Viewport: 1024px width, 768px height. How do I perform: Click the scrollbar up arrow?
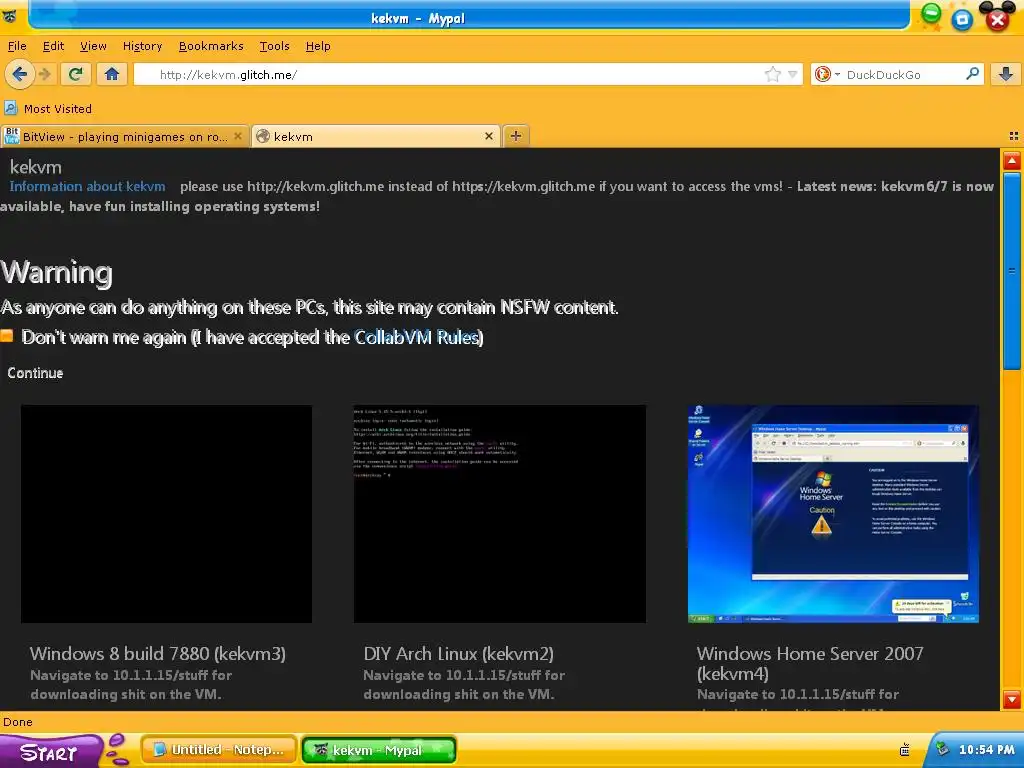click(x=1012, y=161)
